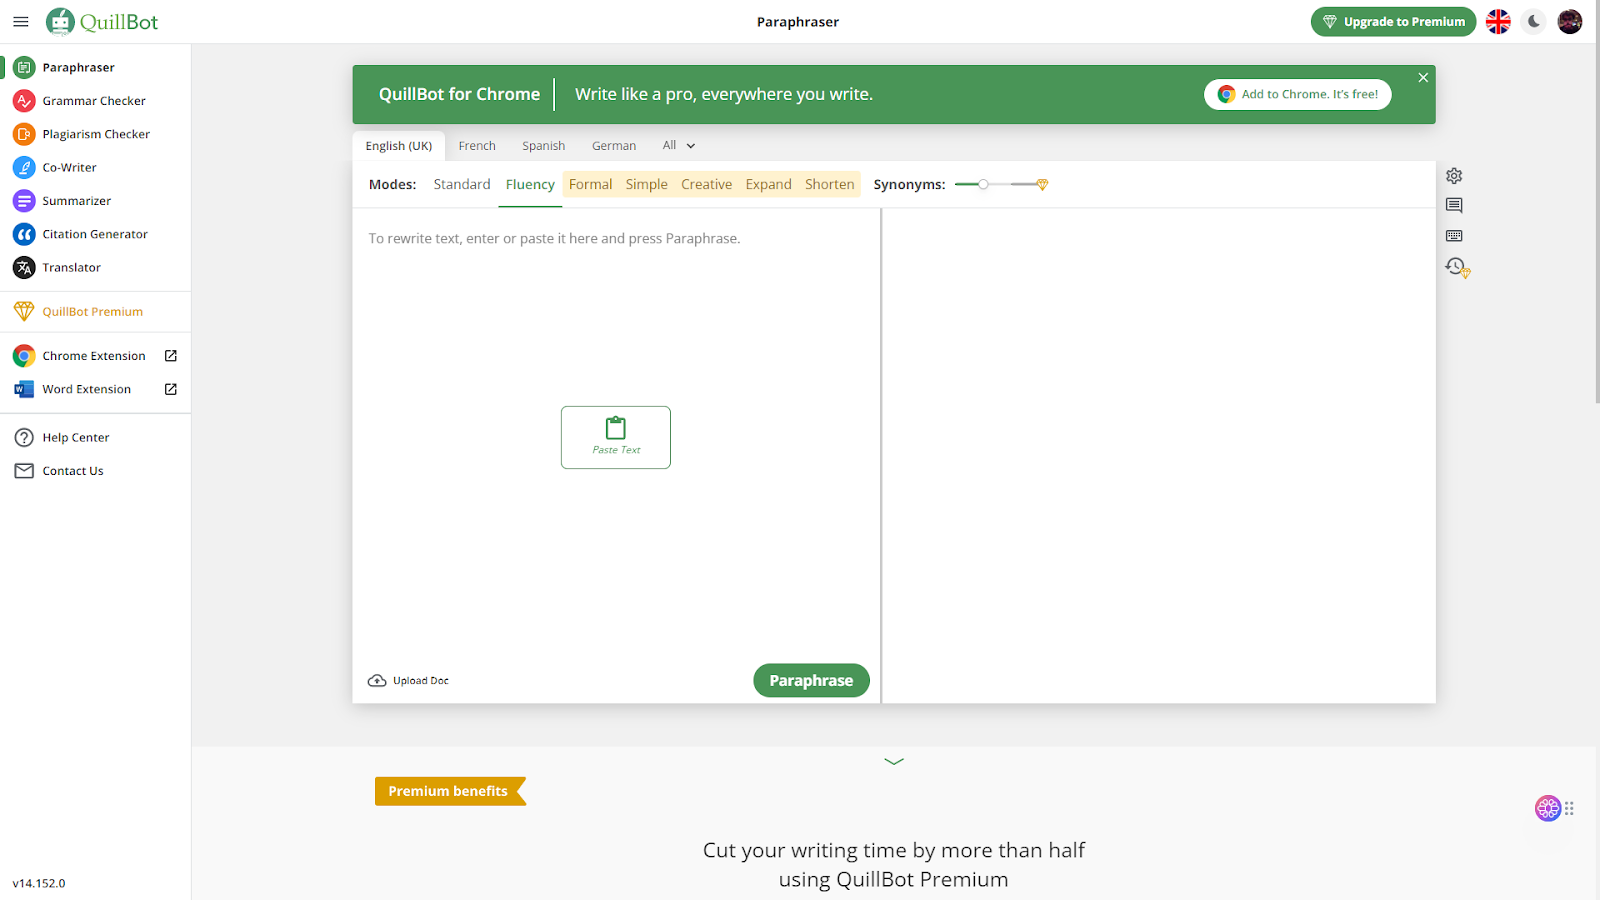Click the Chrome Extension icon
Image resolution: width=1600 pixels, height=900 pixels.
click(x=24, y=356)
